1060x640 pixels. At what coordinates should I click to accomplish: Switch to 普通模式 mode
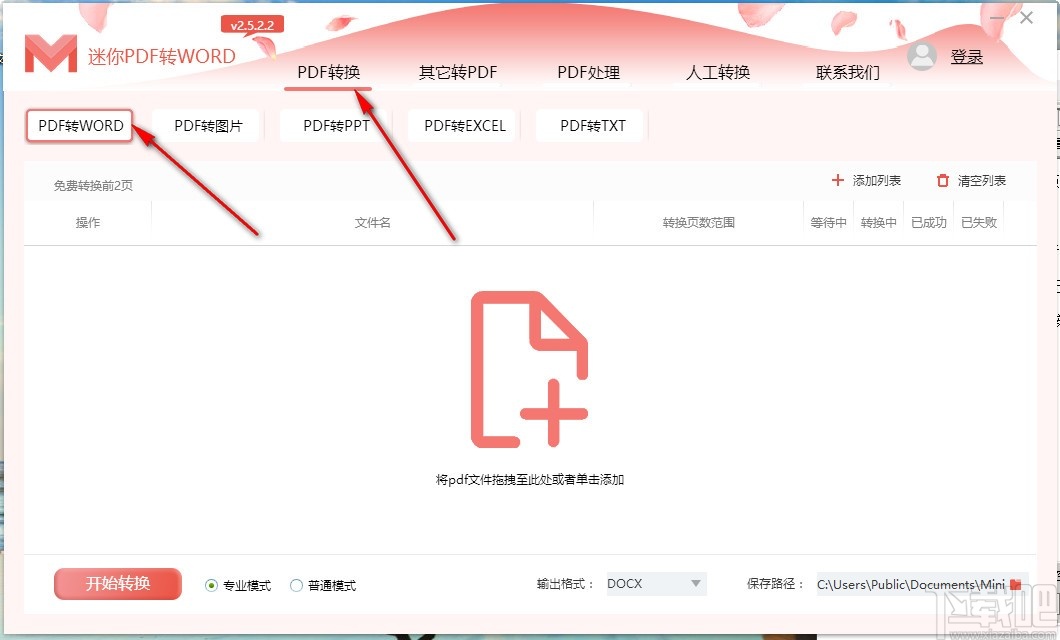point(296,585)
